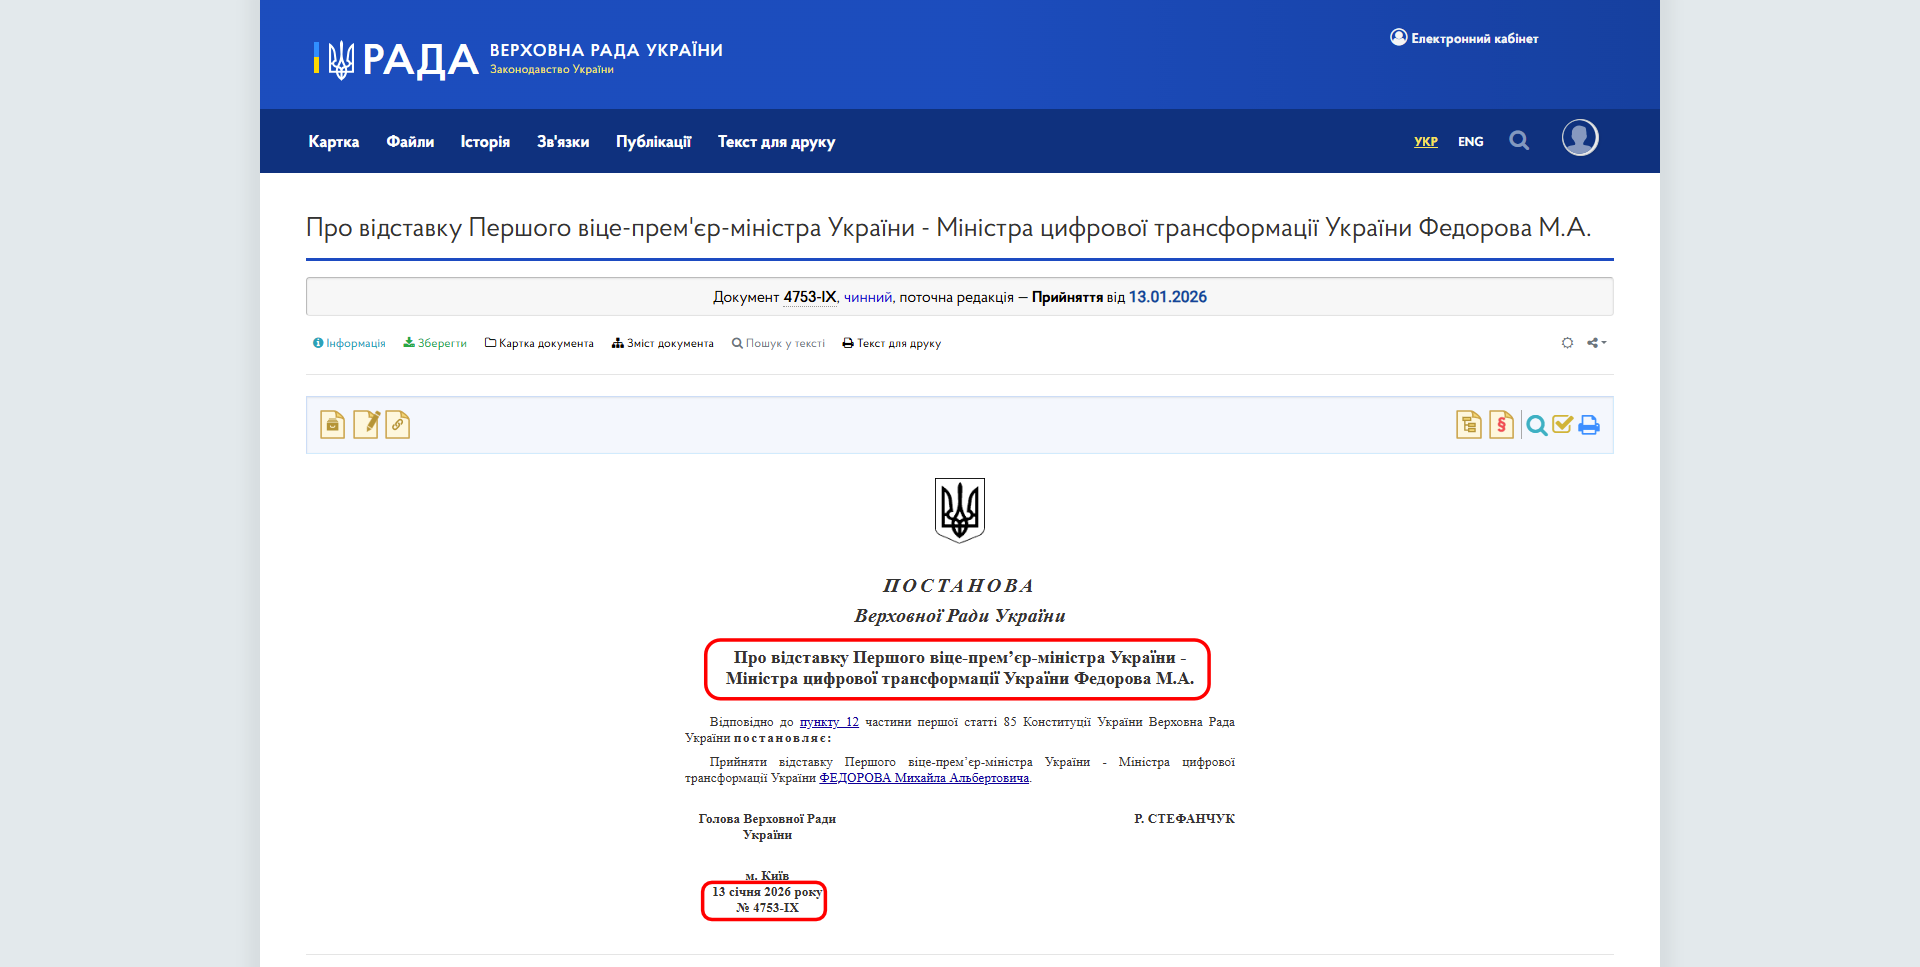
Task: Click the чинний status link
Action: [x=867, y=297]
